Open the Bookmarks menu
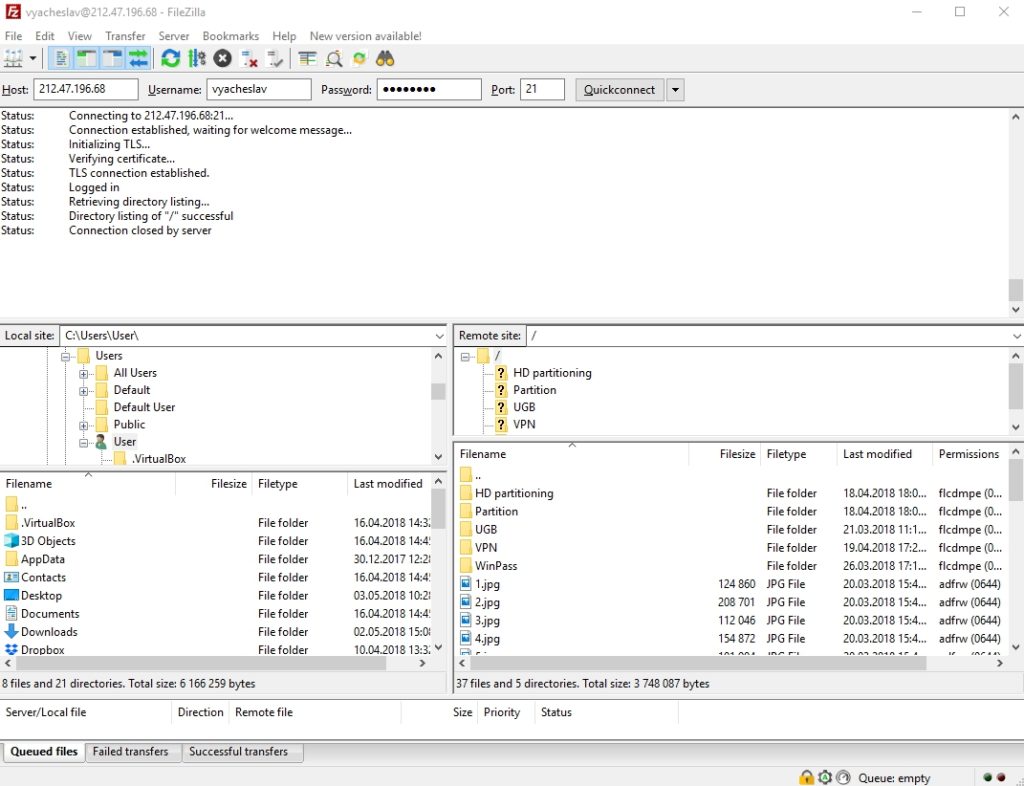The height and width of the screenshot is (786, 1024). click(x=231, y=36)
